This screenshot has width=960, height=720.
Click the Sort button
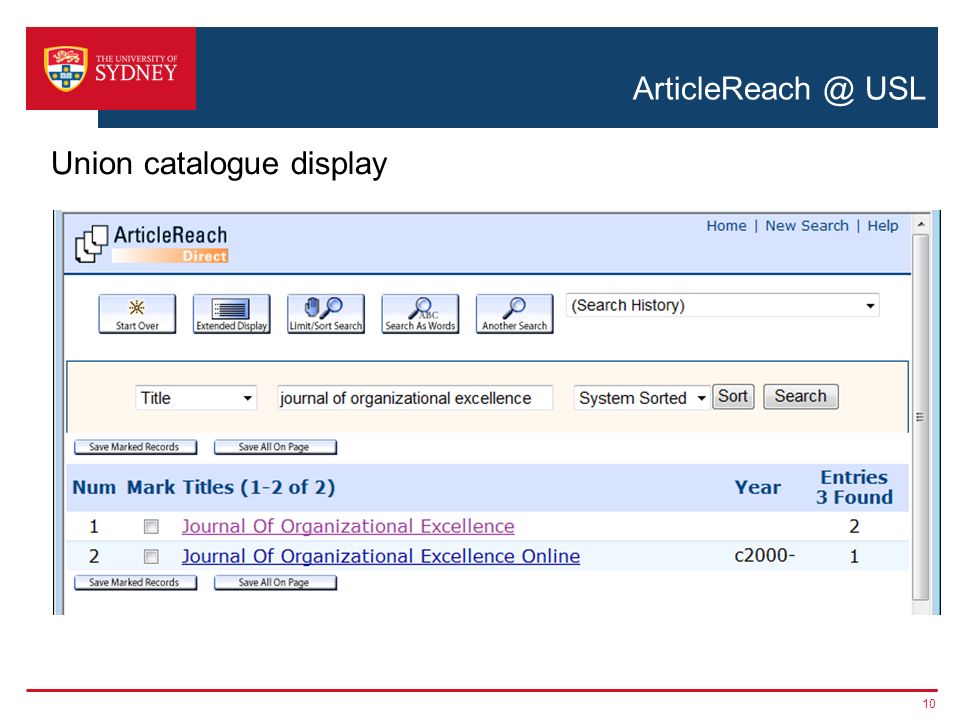pyautogui.click(x=733, y=396)
